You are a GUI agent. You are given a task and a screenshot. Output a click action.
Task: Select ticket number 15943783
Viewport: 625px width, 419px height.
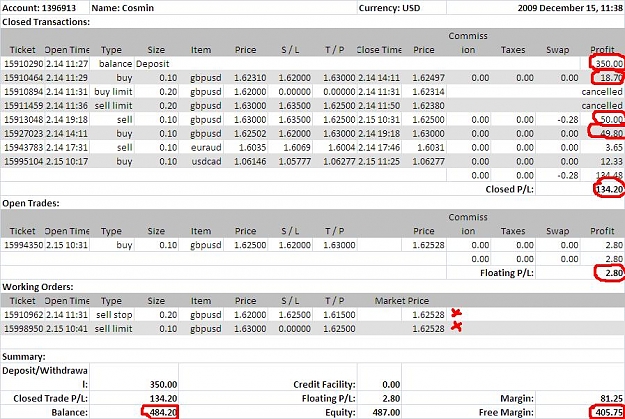pos(24,148)
